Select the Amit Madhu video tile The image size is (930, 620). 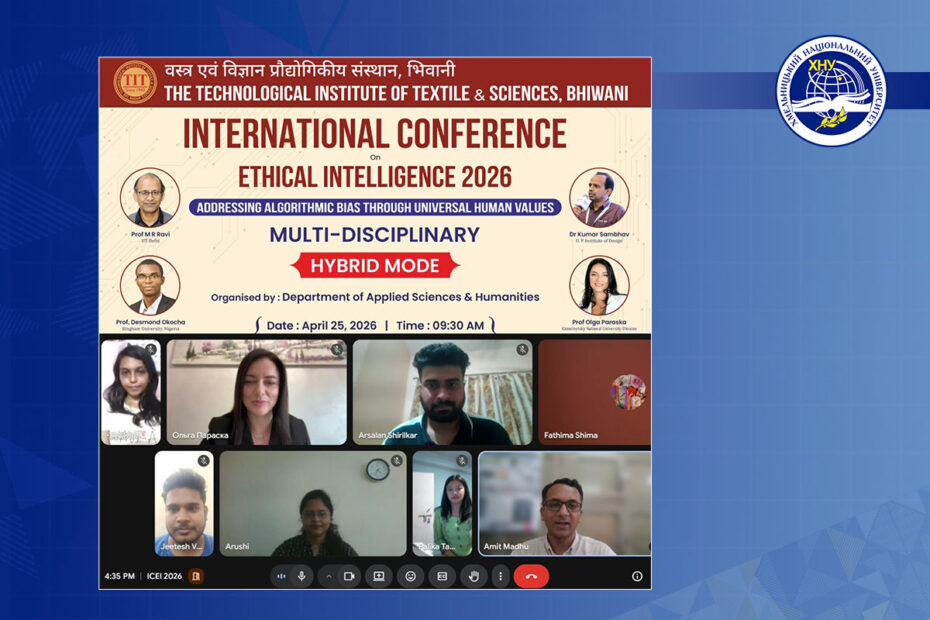tap(564, 503)
